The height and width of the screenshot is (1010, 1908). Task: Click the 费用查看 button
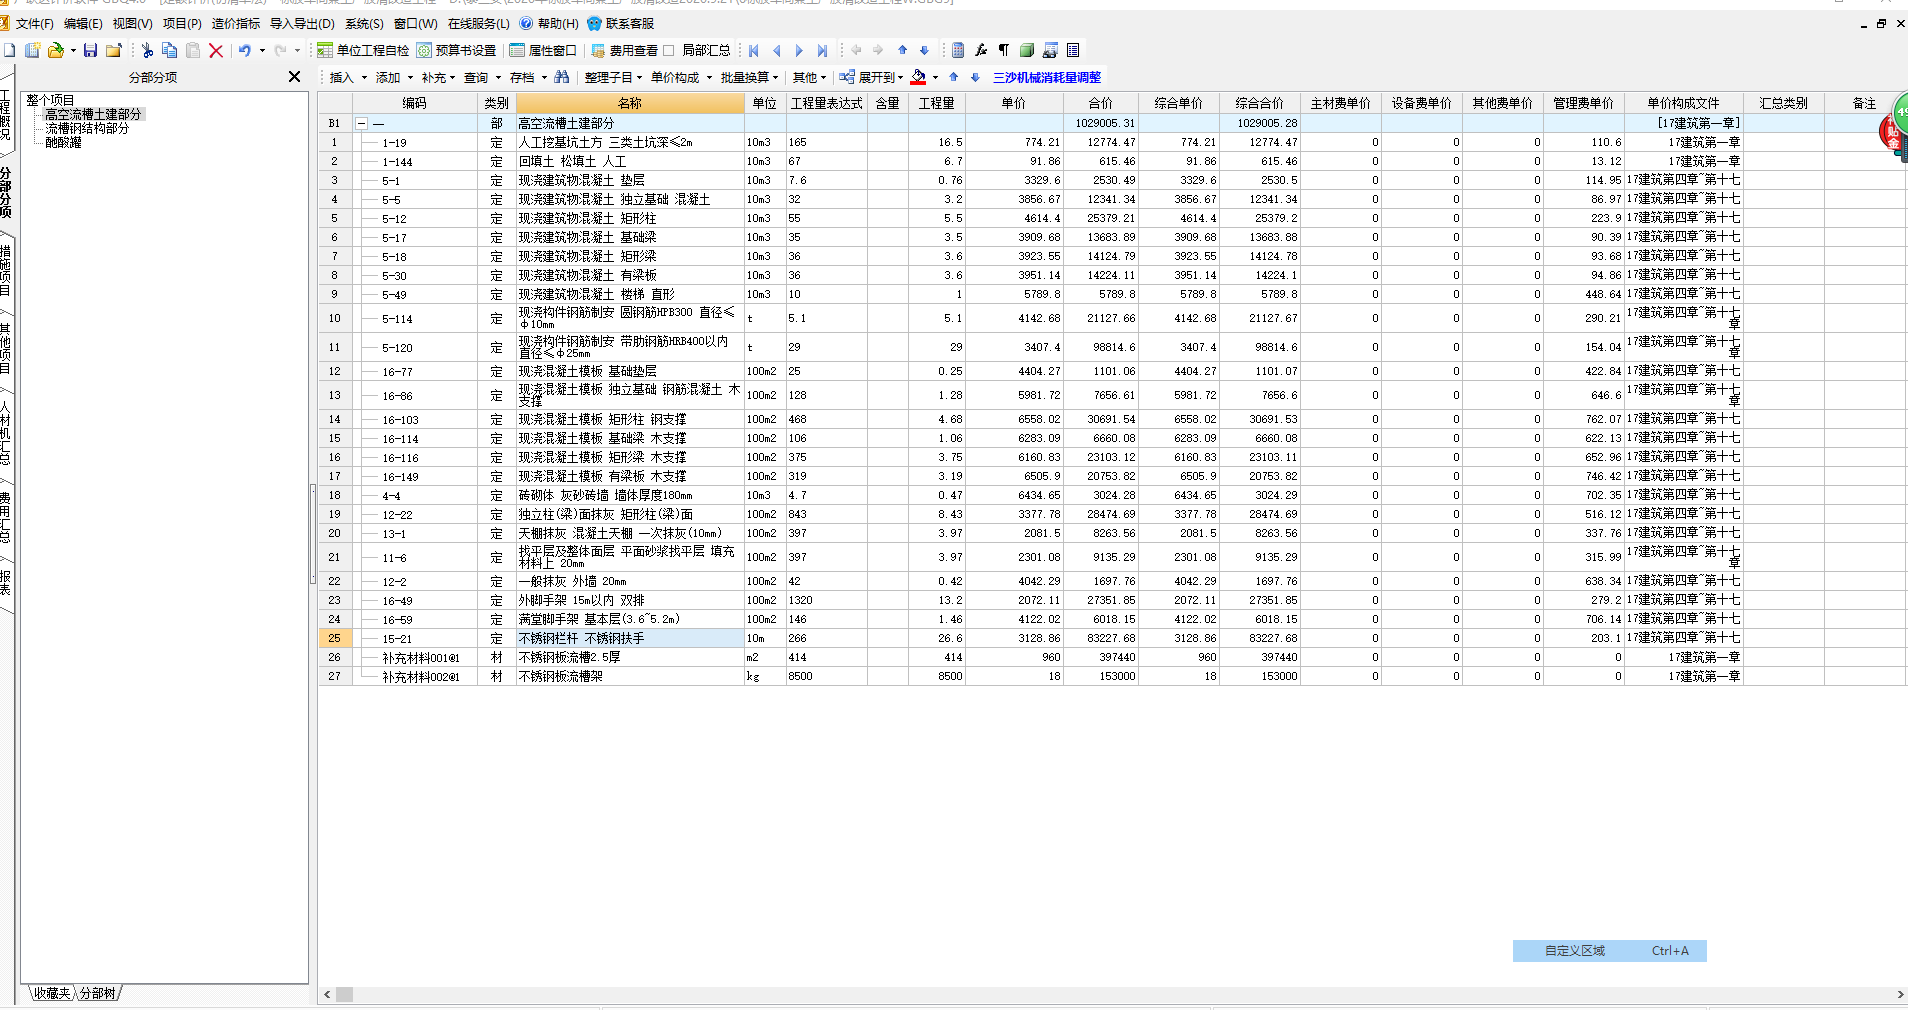(x=624, y=50)
